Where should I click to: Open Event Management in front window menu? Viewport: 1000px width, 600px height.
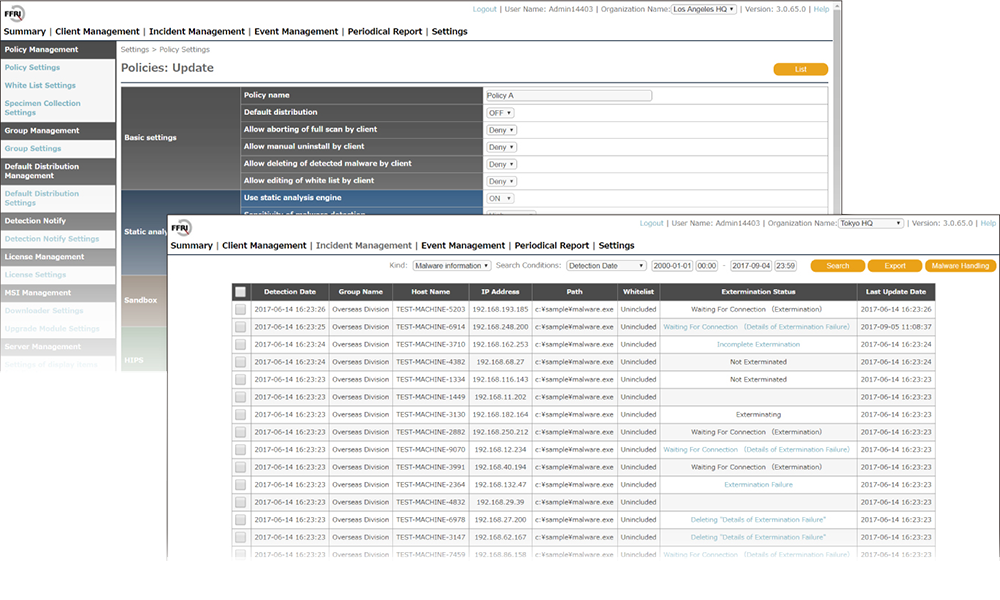point(463,245)
